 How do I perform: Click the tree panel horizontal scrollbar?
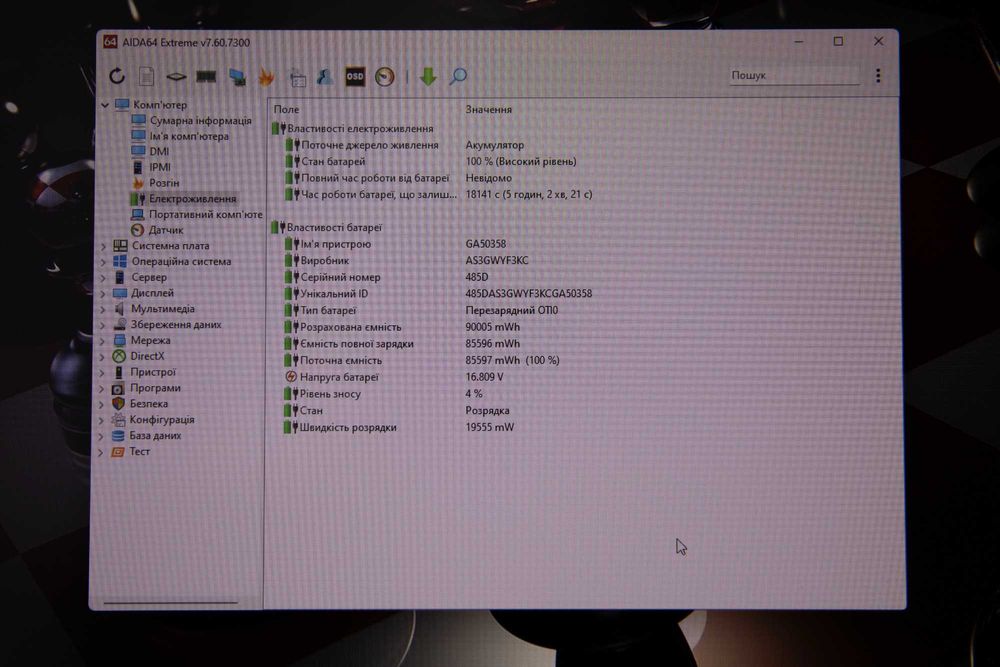pos(170,602)
